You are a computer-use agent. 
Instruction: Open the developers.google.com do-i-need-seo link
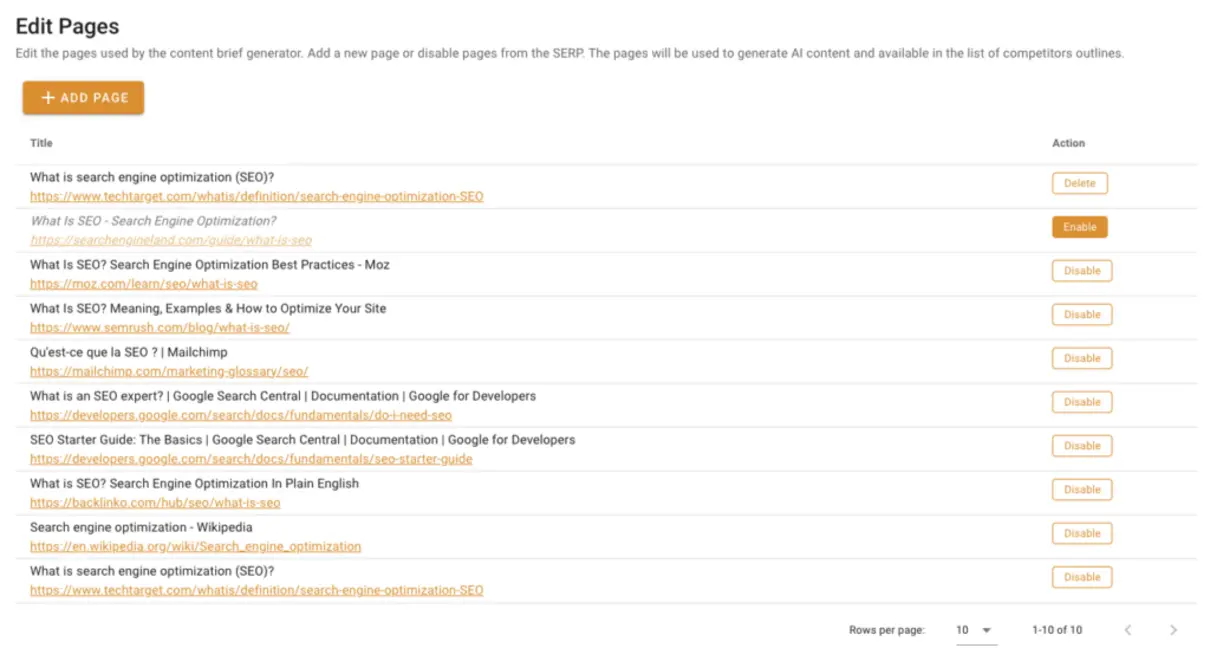(240, 415)
